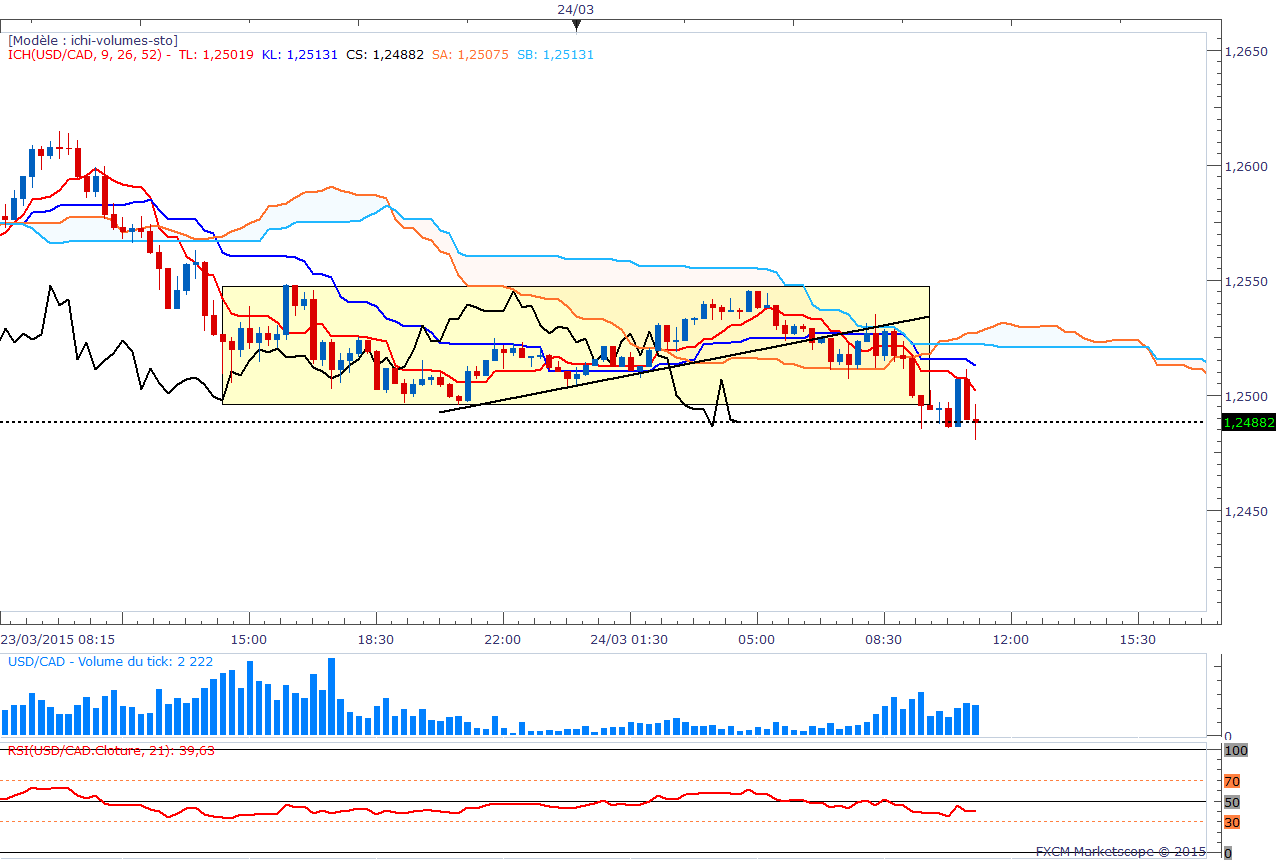Click the RSI 30 level label
Viewport: 1279px width, 860px height.
[x=1232, y=822]
